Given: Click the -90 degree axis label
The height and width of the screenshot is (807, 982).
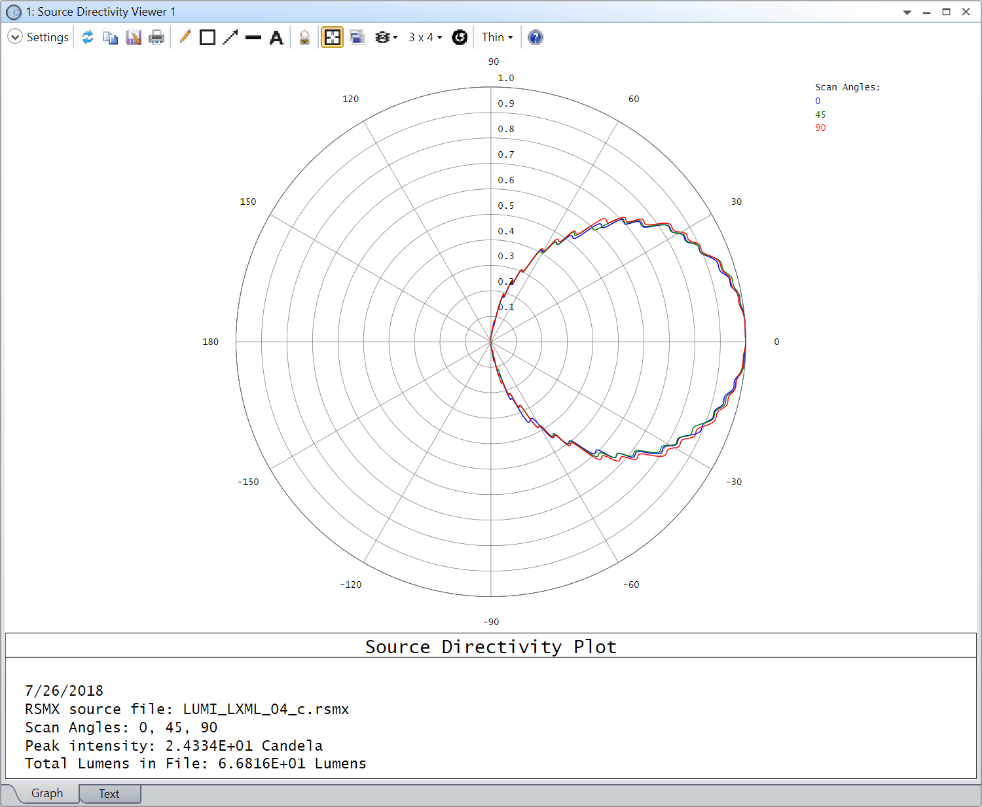Looking at the screenshot, I should [491, 622].
